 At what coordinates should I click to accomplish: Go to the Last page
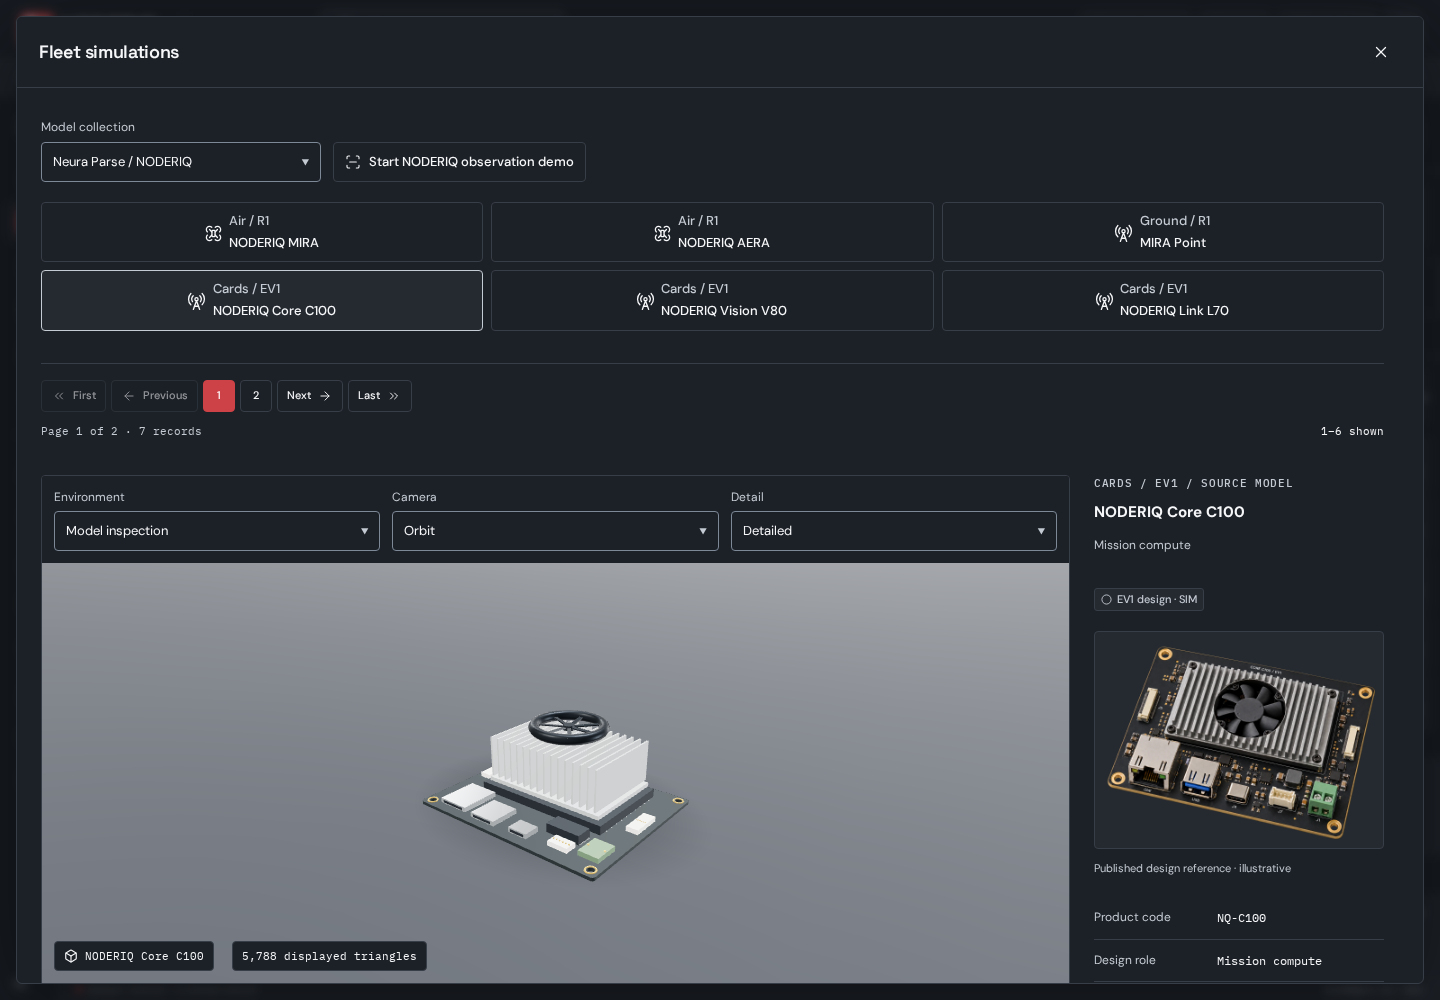click(x=380, y=396)
